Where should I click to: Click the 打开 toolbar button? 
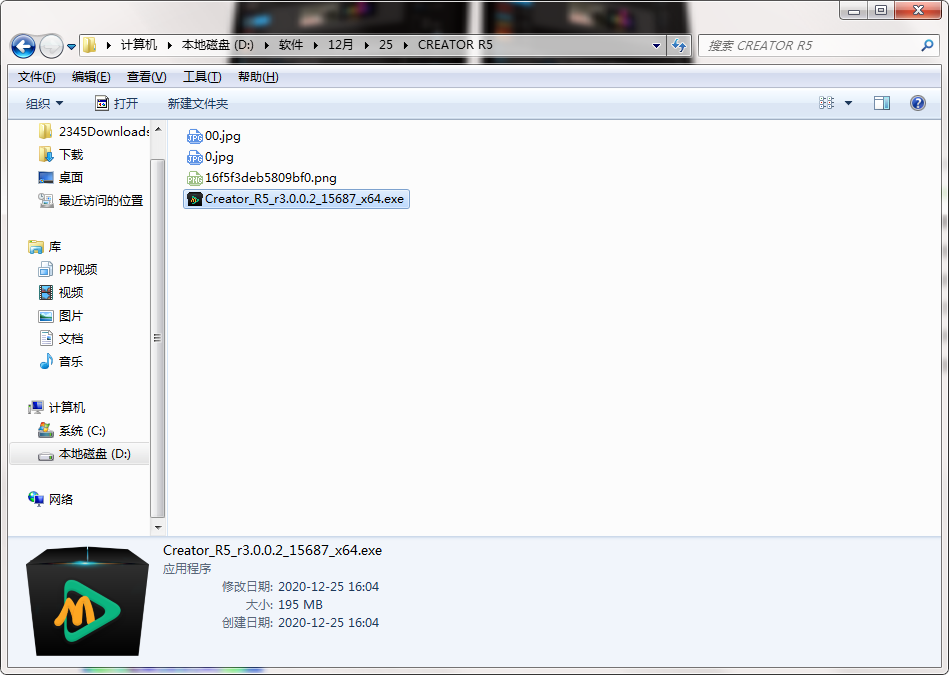pyautogui.click(x=117, y=104)
